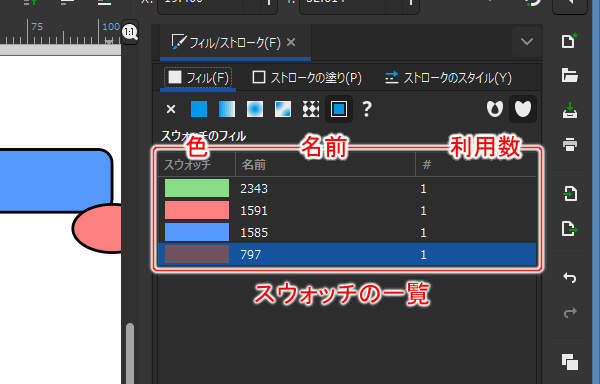Export the document with the export icon
The height and width of the screenshot is (384, 600).
(569, 229)
